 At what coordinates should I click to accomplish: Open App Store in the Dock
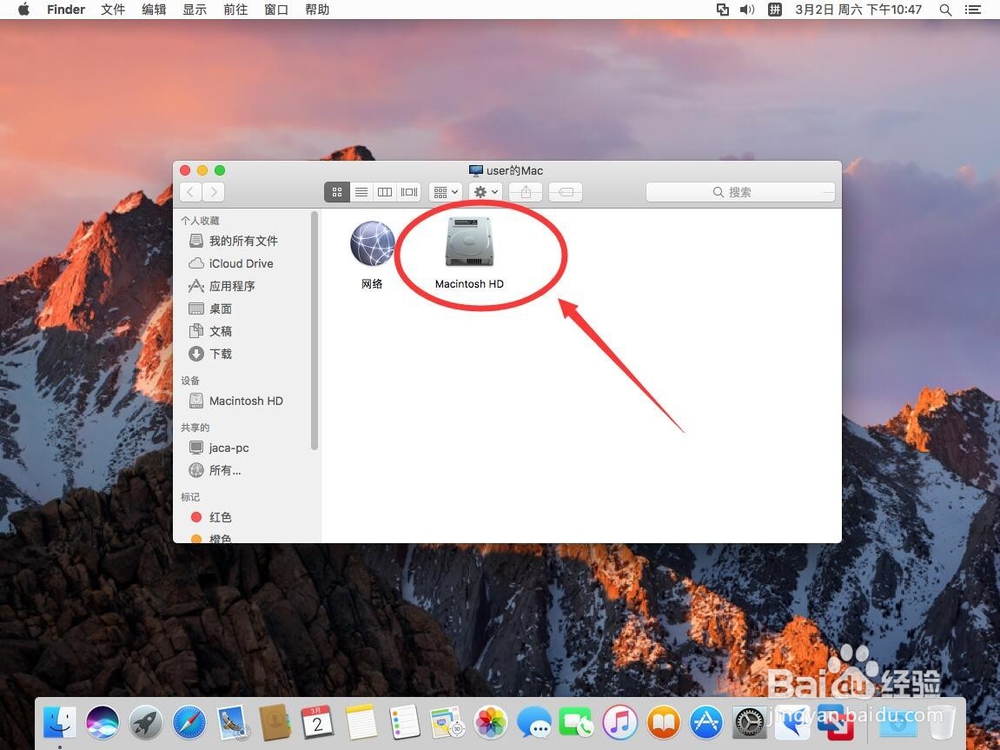(x=706, y=723)
